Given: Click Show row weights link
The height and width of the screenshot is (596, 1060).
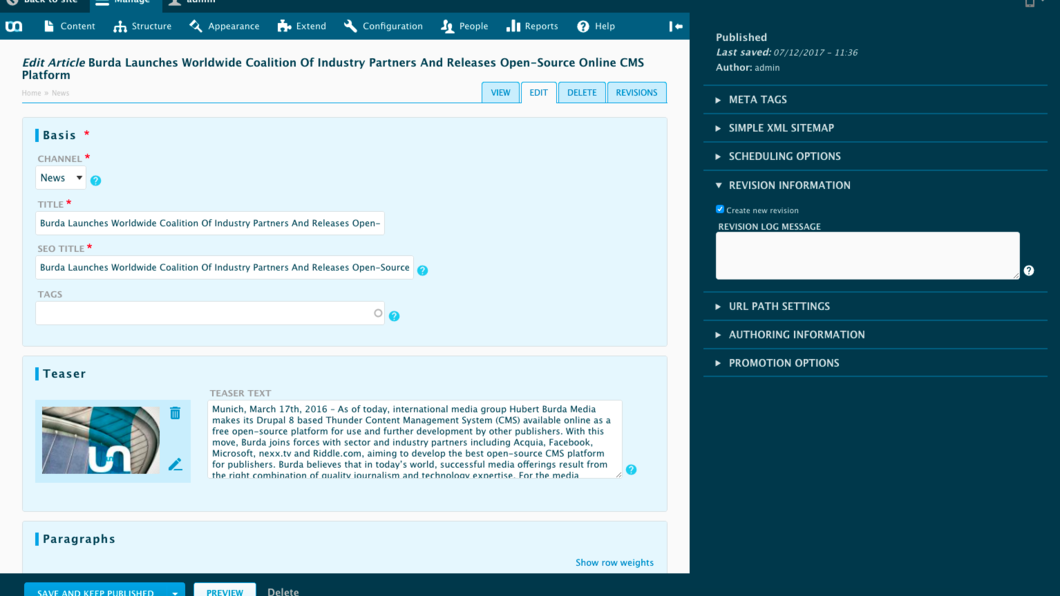Looking at the screenshot, I should click(615, 562).
